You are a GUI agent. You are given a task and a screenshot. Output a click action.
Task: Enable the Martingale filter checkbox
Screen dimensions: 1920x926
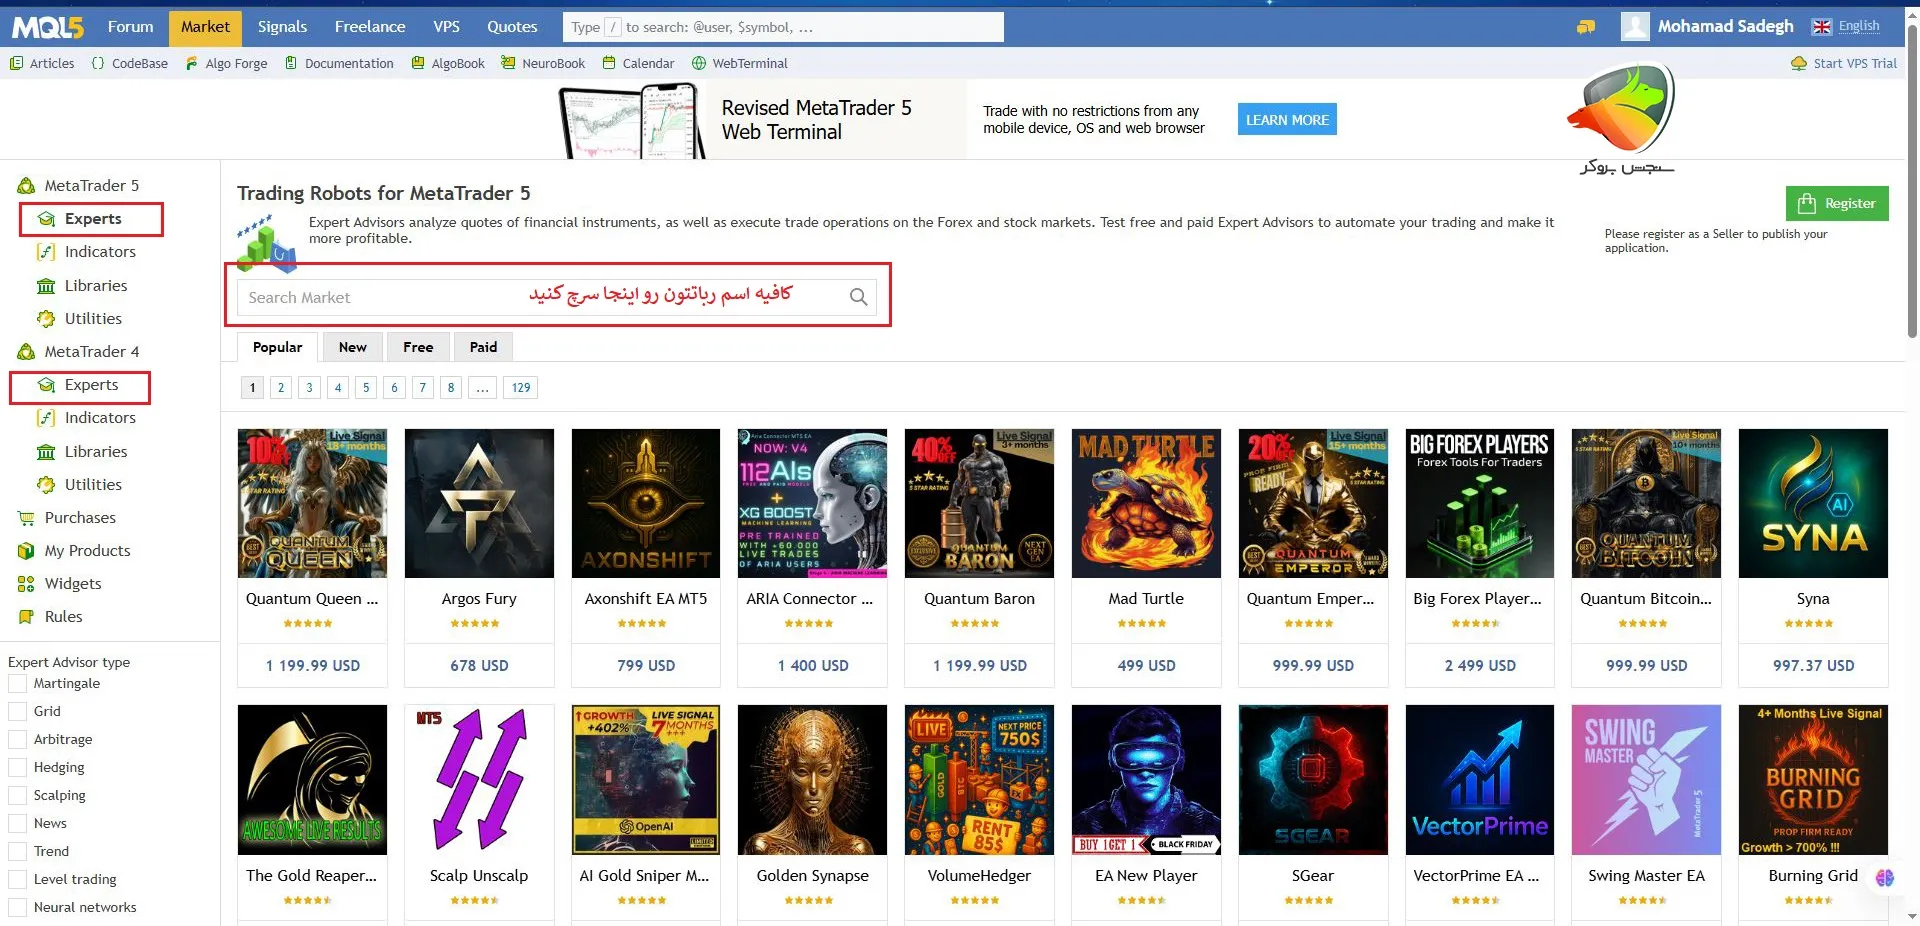tap(17, 684)
